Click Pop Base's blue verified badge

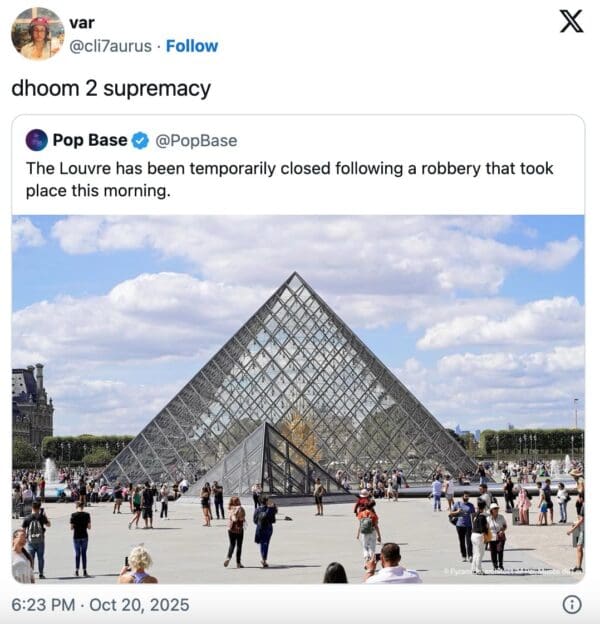pyautogui.click(x=140, y=140)
